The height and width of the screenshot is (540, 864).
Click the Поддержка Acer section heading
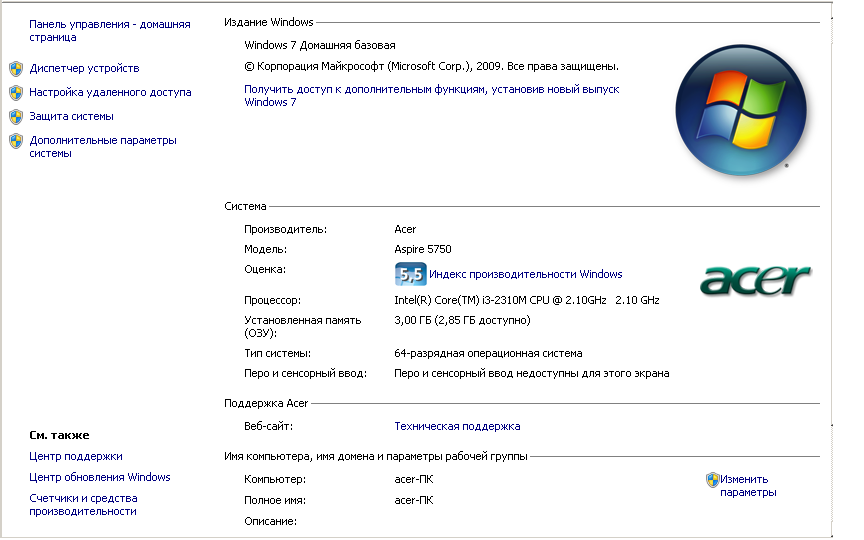pos(266,403)
